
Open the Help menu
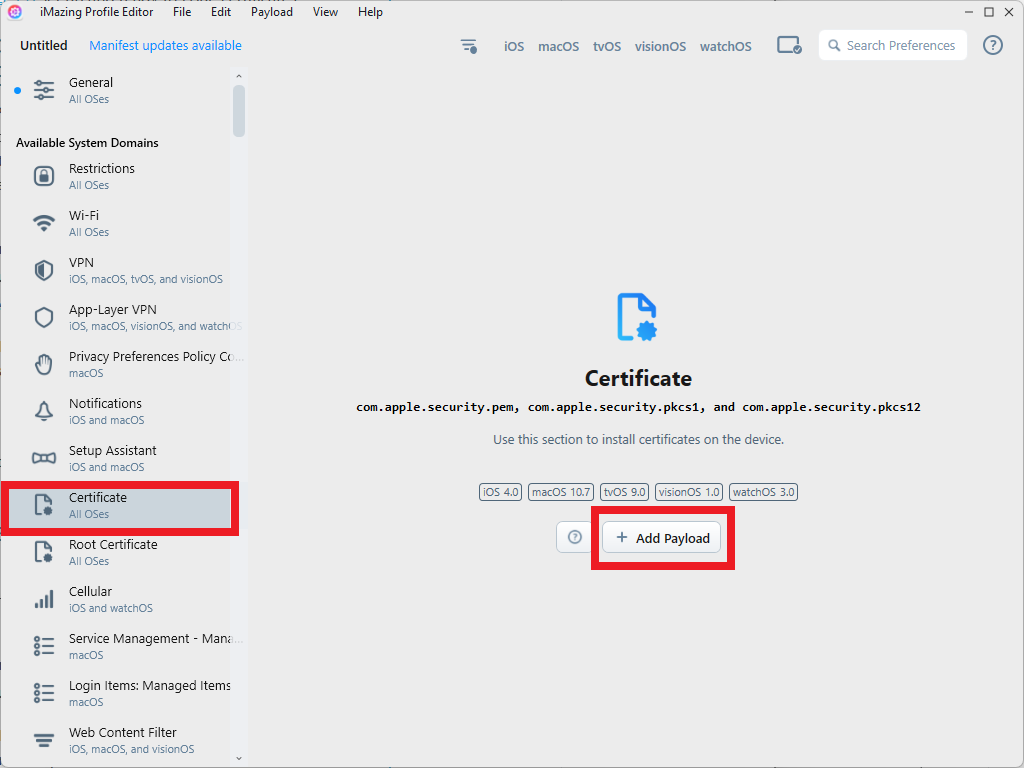coord(370,12)
